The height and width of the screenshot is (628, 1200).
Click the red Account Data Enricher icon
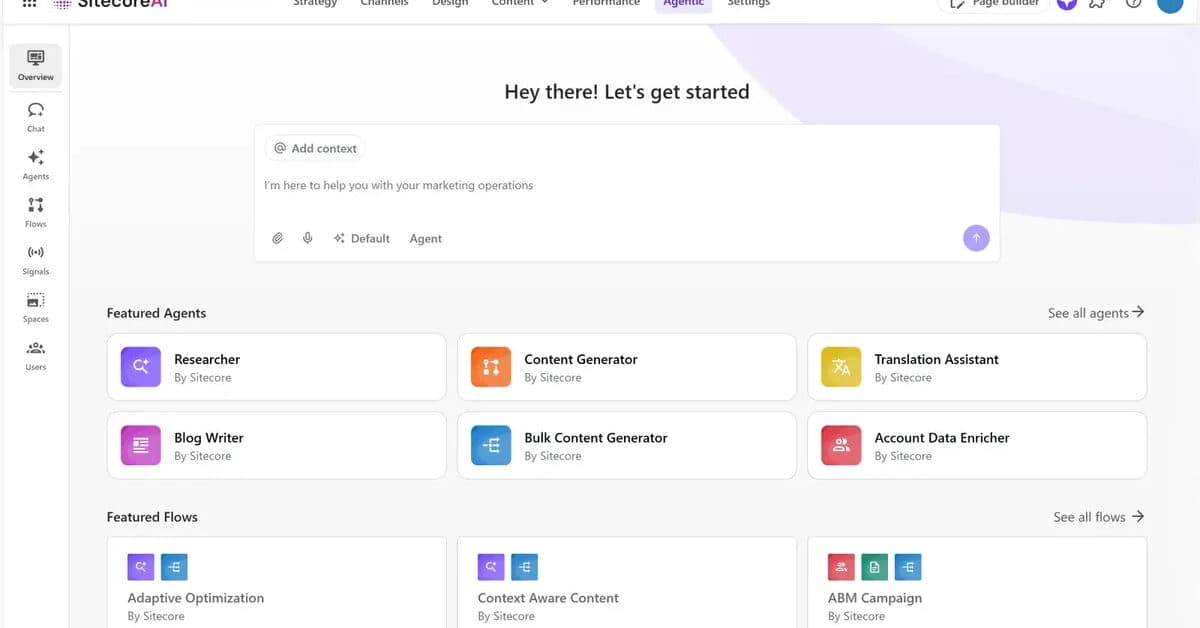tap(841, 445)
